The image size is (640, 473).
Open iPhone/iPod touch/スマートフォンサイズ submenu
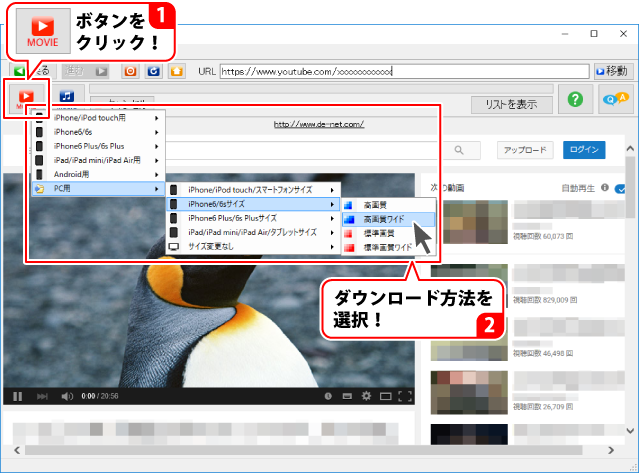(253, 190)
